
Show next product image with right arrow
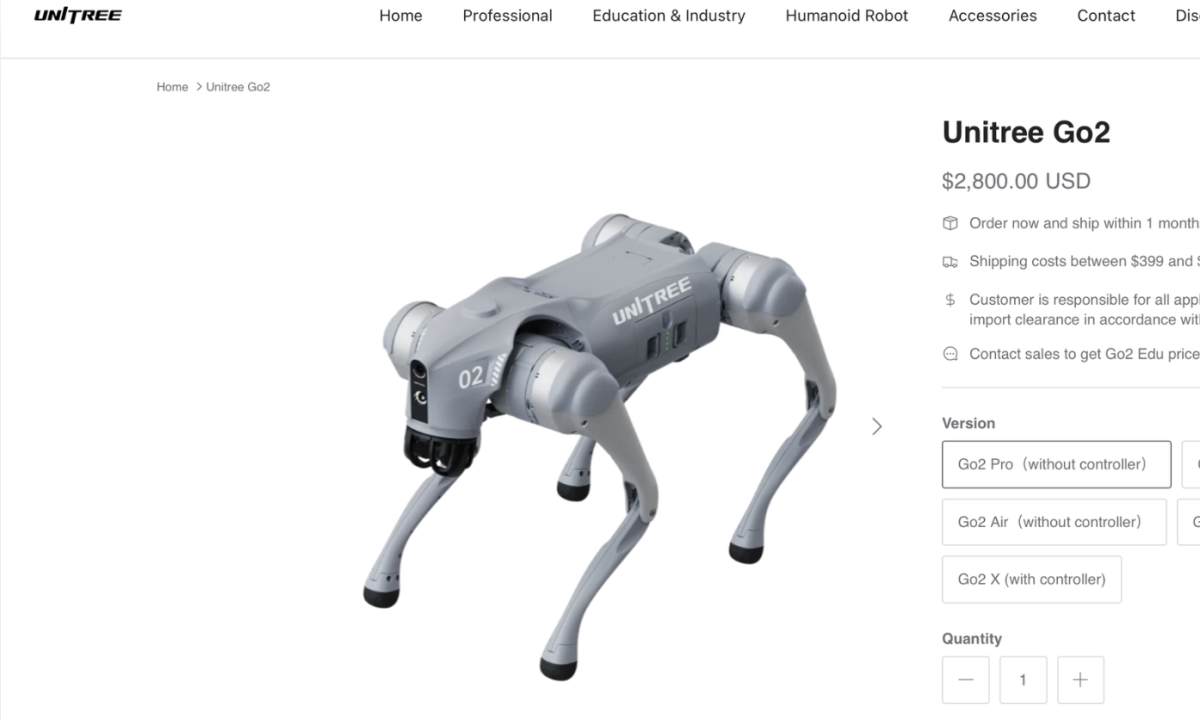(877, 426)
